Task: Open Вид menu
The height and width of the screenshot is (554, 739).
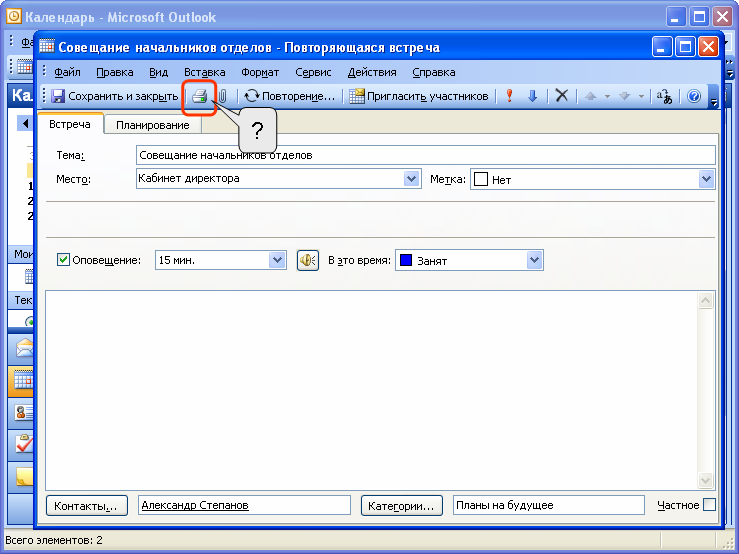Action: point(158,72)
